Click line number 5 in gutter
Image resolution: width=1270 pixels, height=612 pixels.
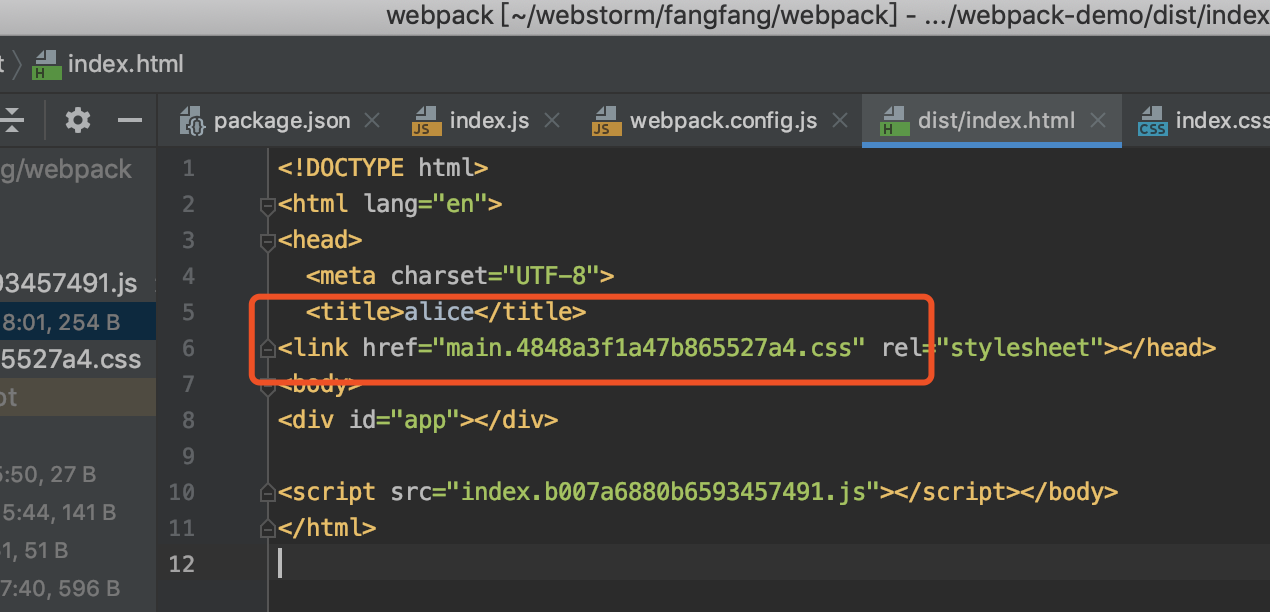pos(189,312)
